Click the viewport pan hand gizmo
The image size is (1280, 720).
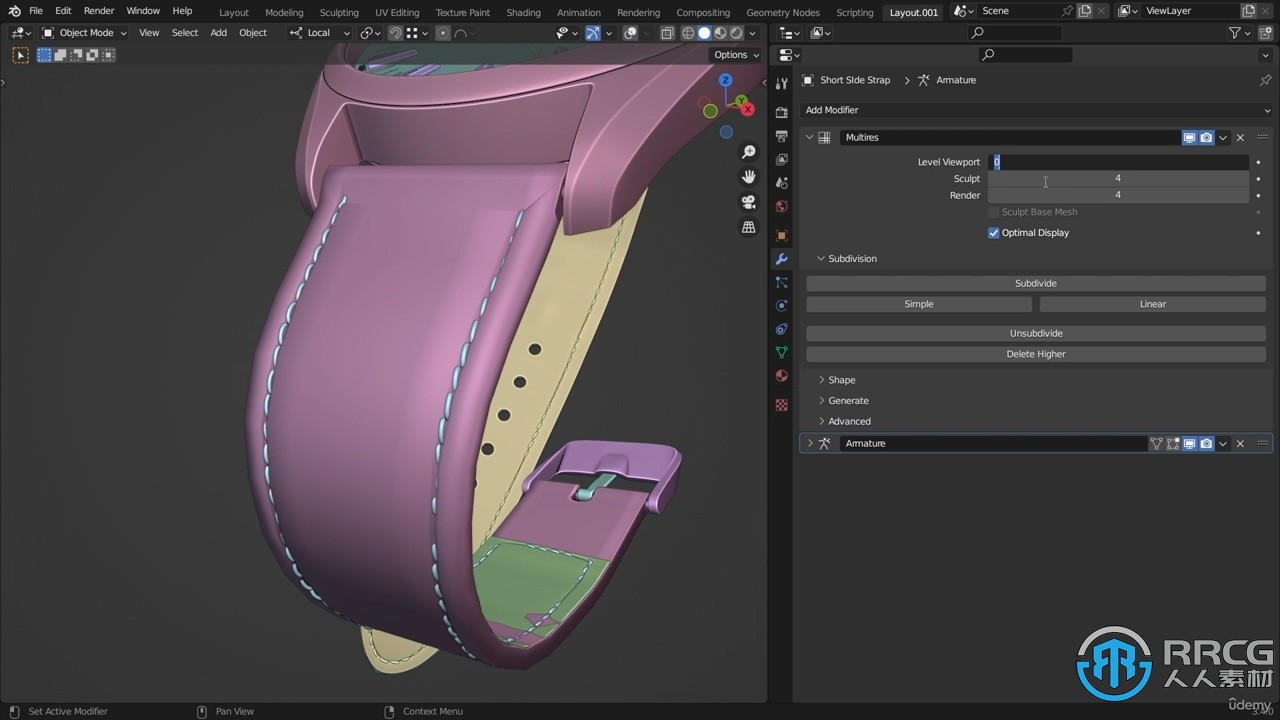click(x=748, y=177)
